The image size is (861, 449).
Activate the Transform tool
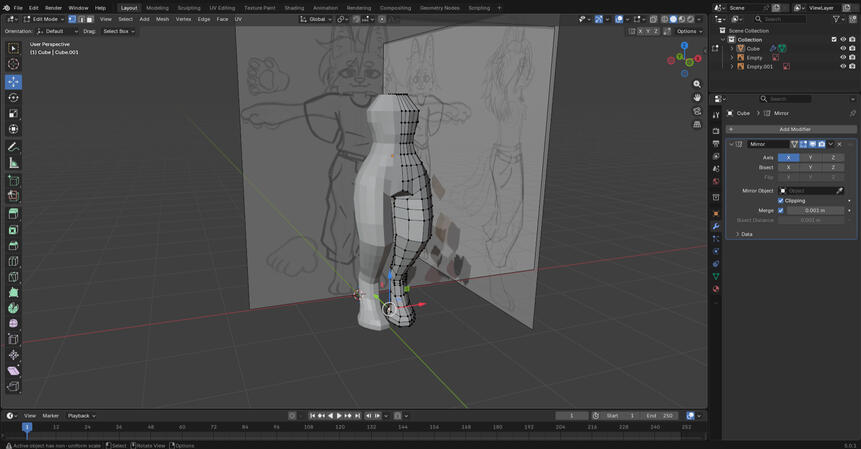tap(13, 129)
